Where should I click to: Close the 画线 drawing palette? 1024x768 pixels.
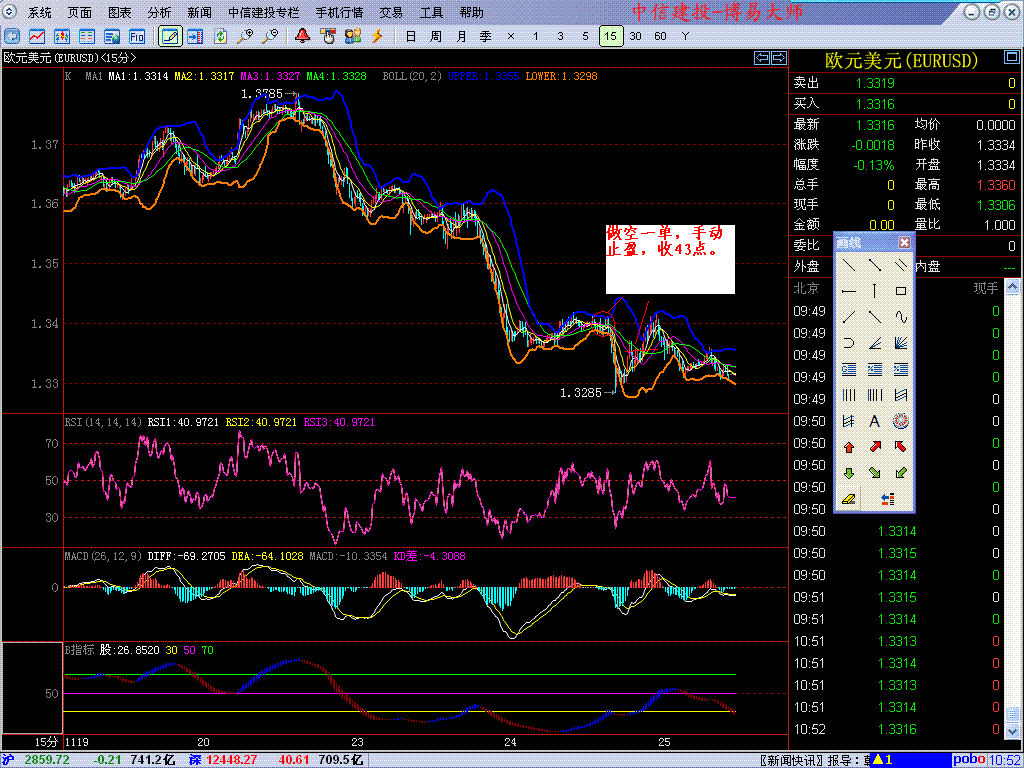click(x=904, y=243)
